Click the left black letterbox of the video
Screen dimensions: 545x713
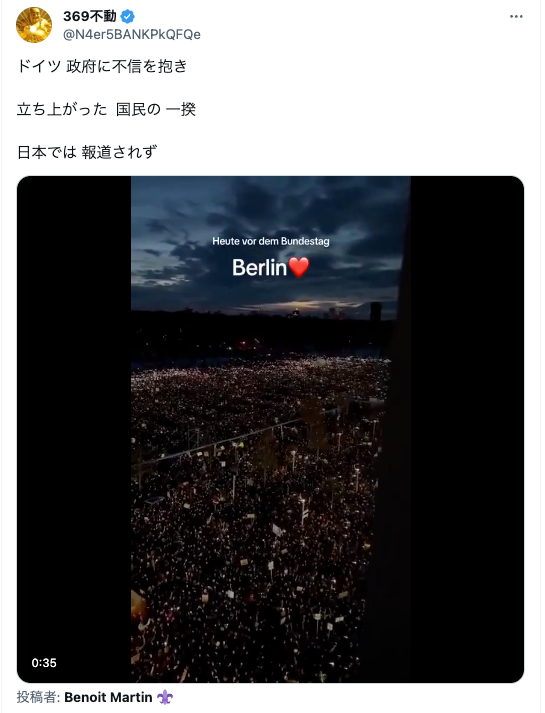click(x=74, y=429)
